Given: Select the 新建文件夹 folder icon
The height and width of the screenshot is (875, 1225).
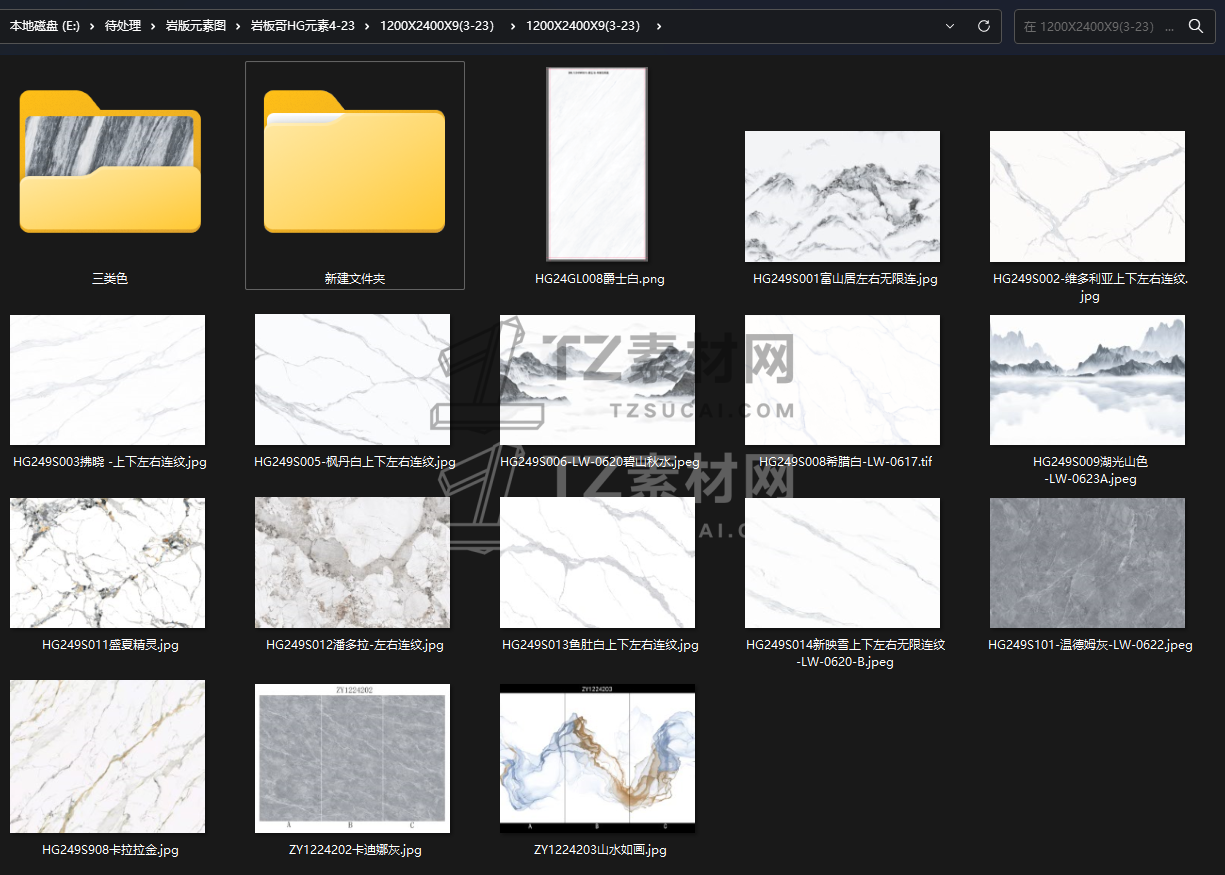Looking at the screenshot, I should coord(354,162).
